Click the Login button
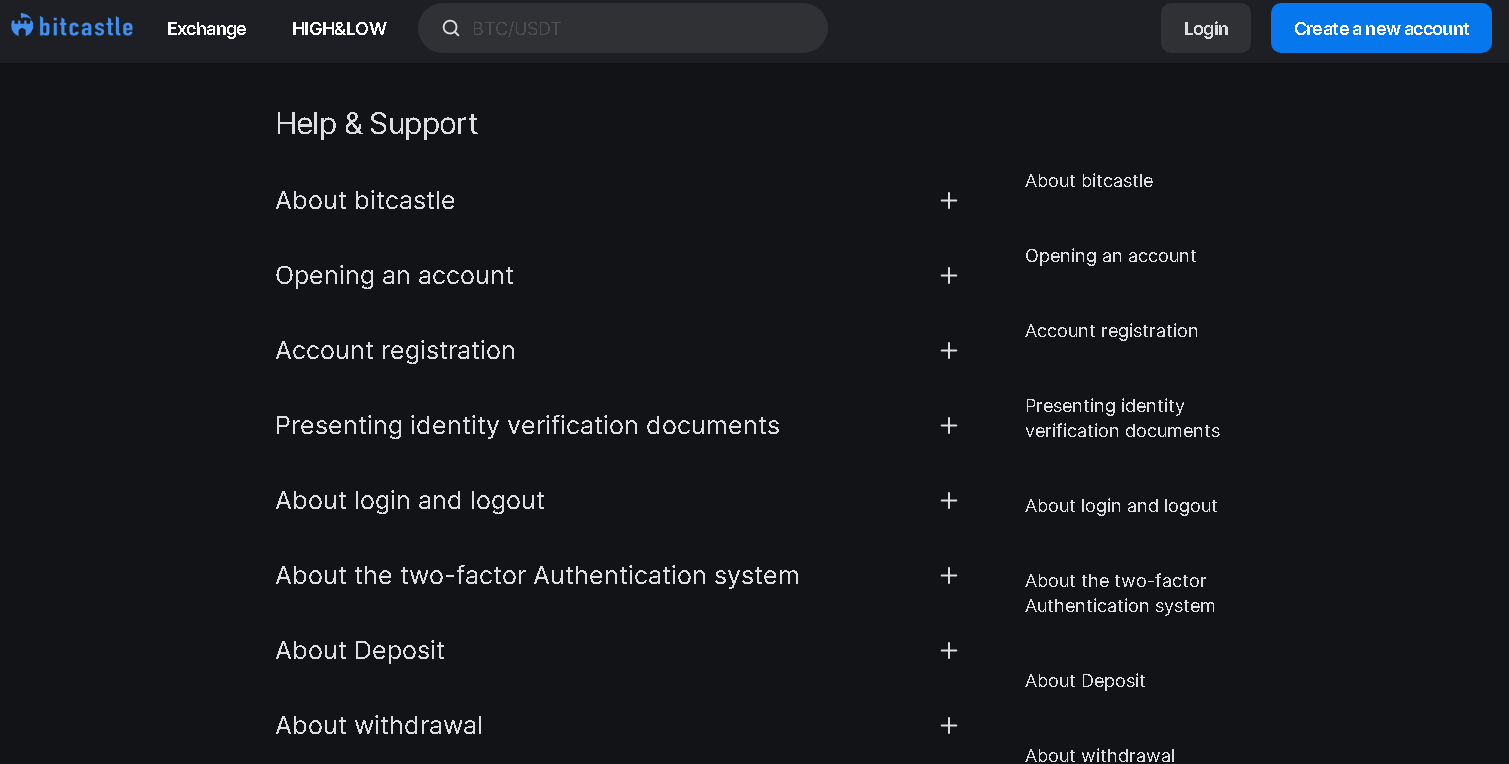The image size is (1509, 764). [1205, 29]
